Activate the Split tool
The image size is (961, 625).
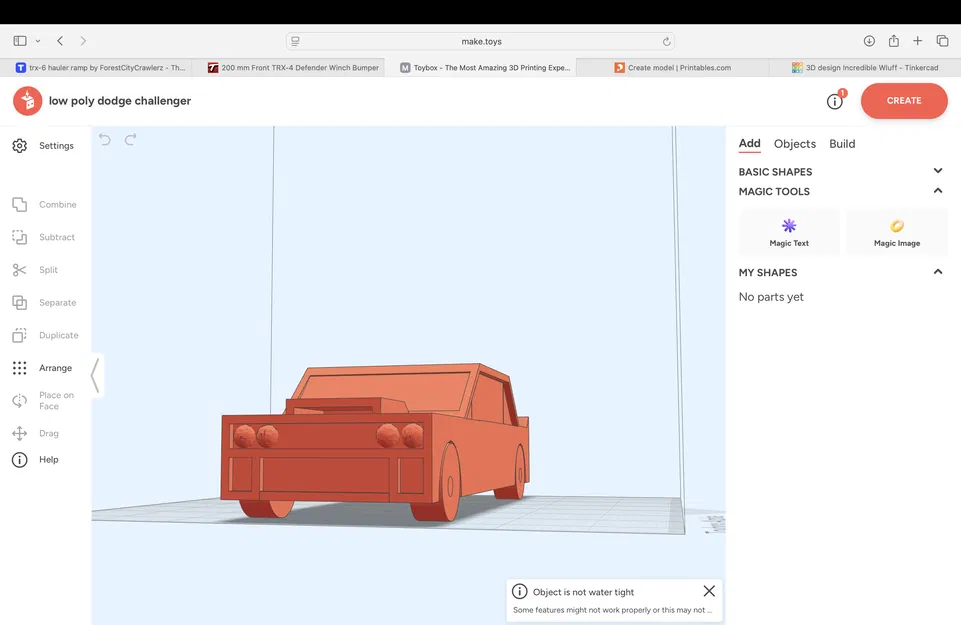point(47,269)
